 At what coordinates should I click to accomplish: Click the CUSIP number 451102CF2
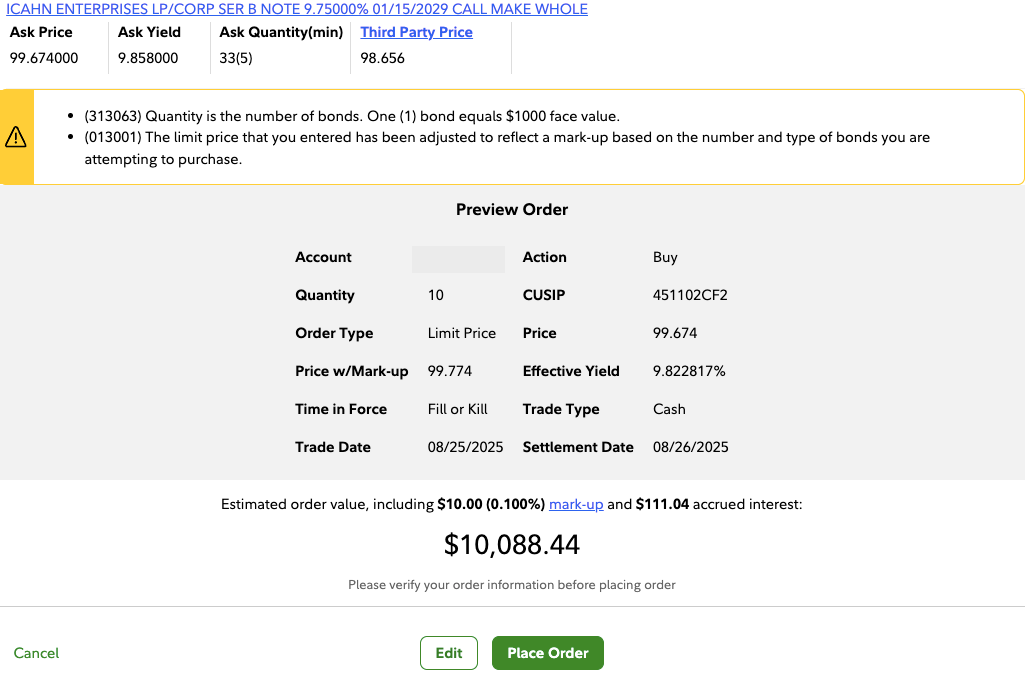click(690, 295)
